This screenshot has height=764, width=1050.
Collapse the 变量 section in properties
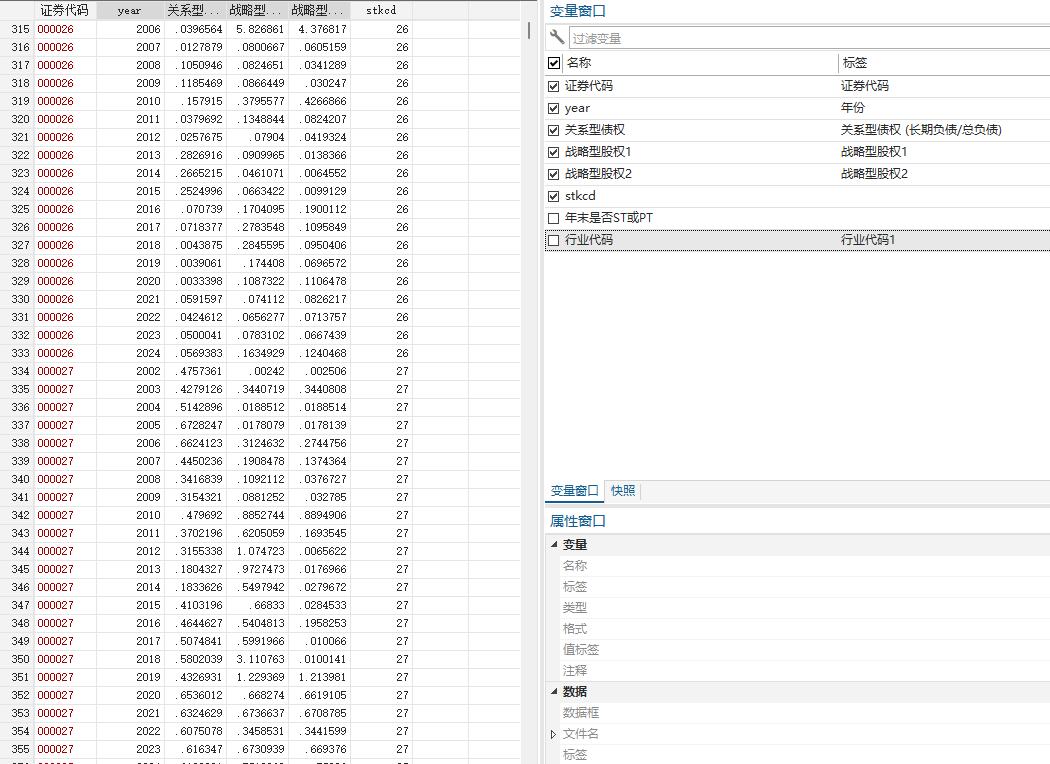click(x=553, y=545)
